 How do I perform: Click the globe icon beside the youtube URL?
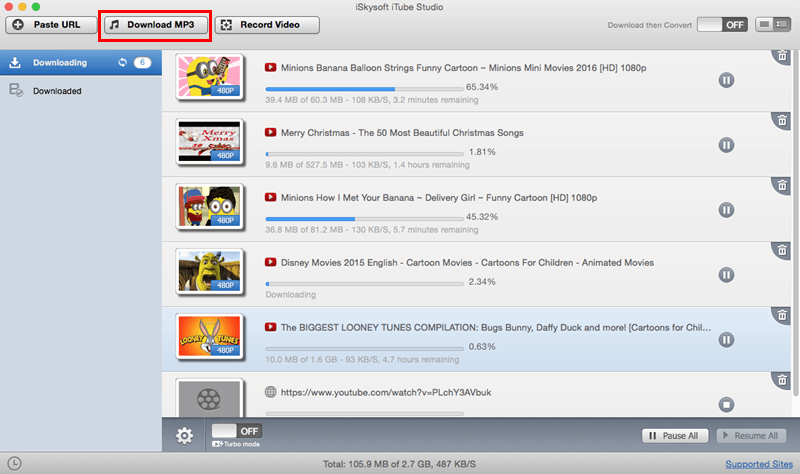point(270,392)
